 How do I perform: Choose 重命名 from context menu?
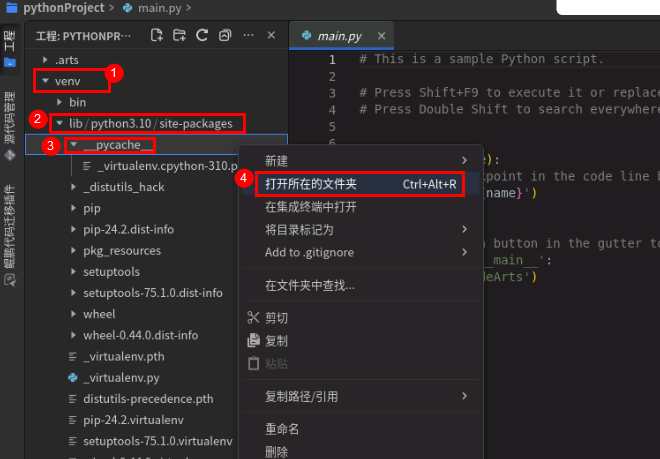coord(361,429)
